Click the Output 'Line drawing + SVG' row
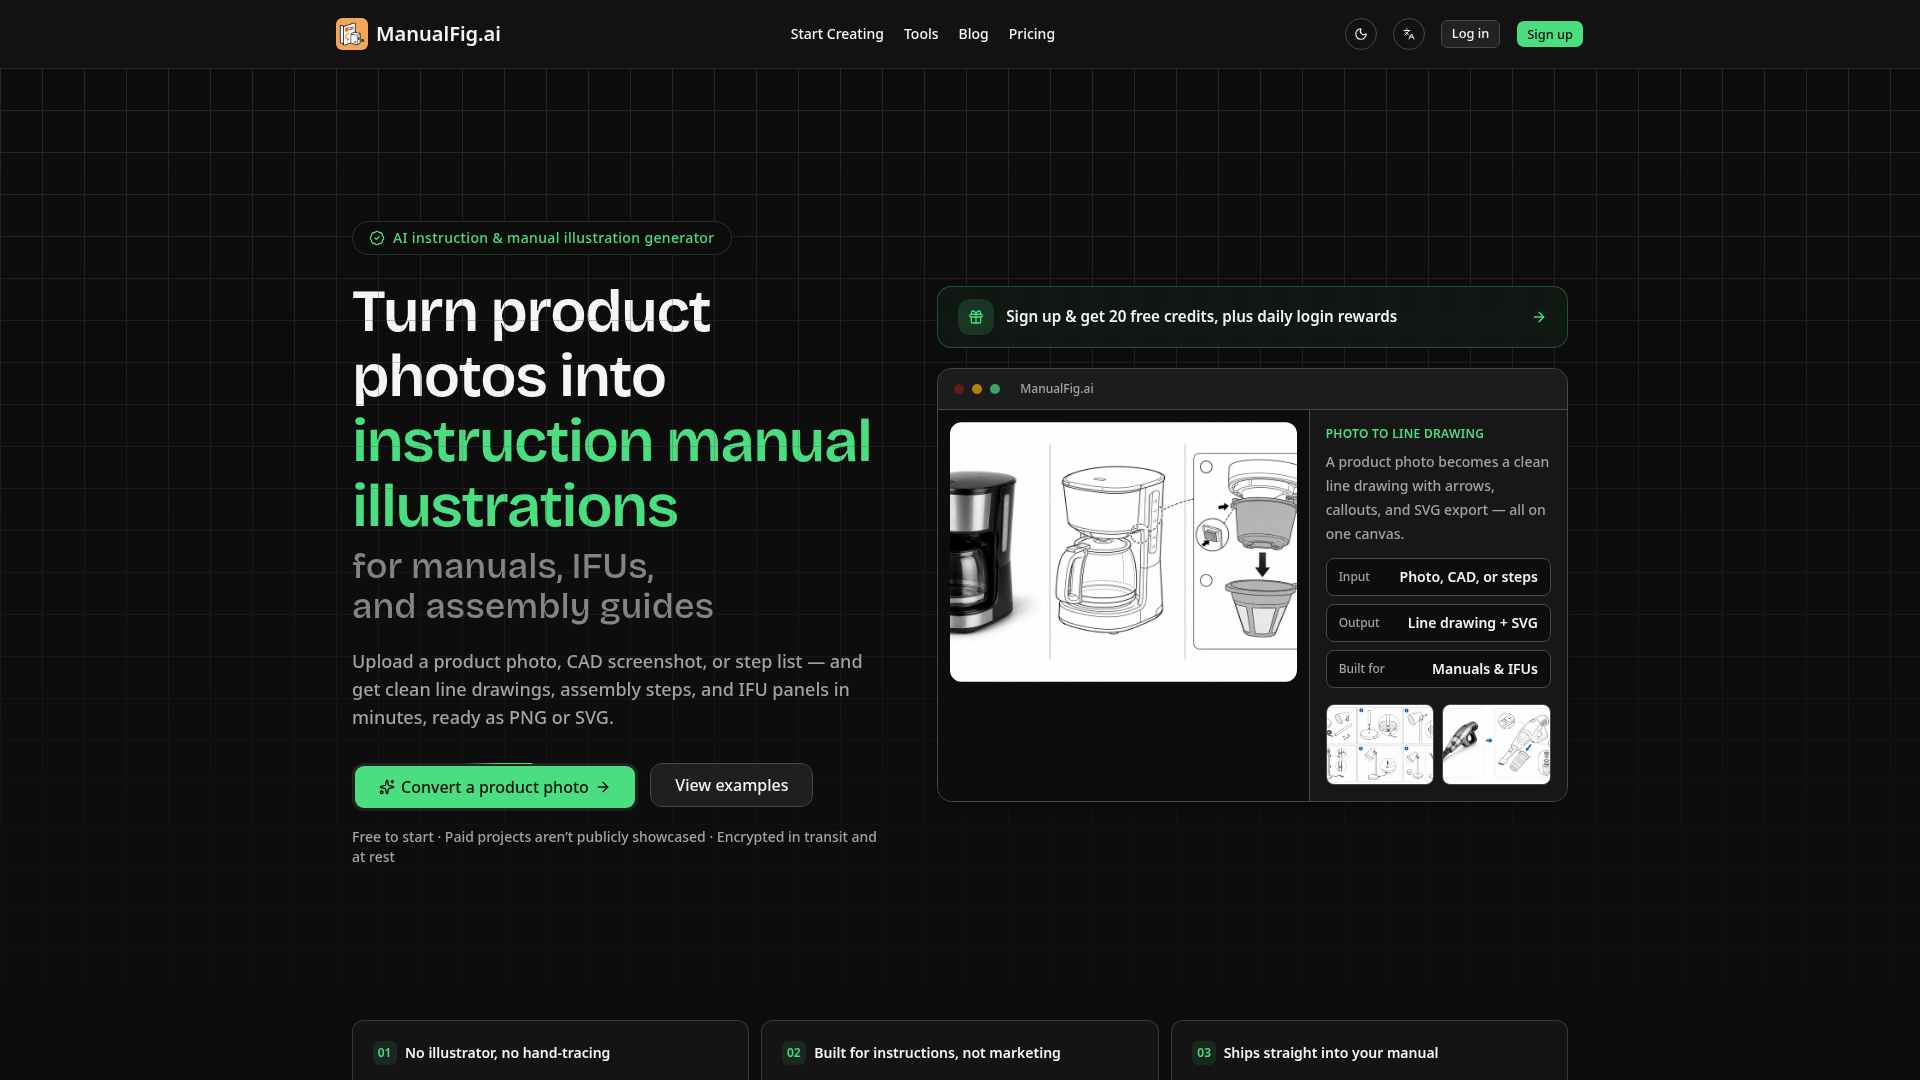This screenshot has width=1920, height=1080. [x=1438, y=623]
